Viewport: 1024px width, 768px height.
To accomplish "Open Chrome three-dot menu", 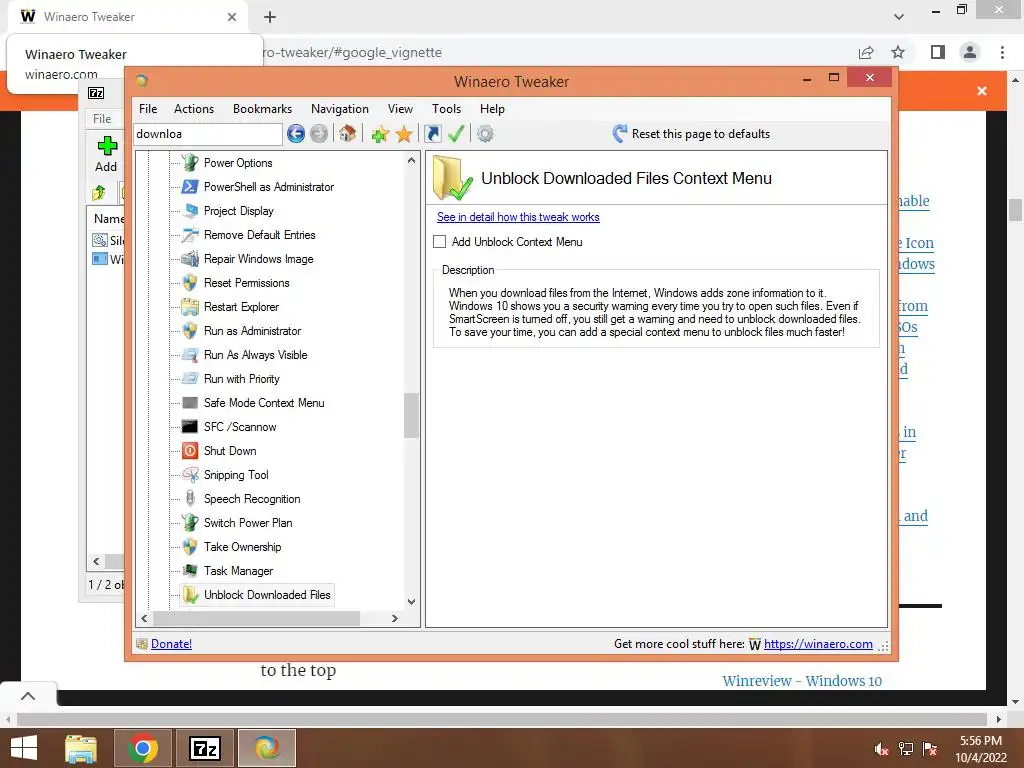I will coord(1002,52).
